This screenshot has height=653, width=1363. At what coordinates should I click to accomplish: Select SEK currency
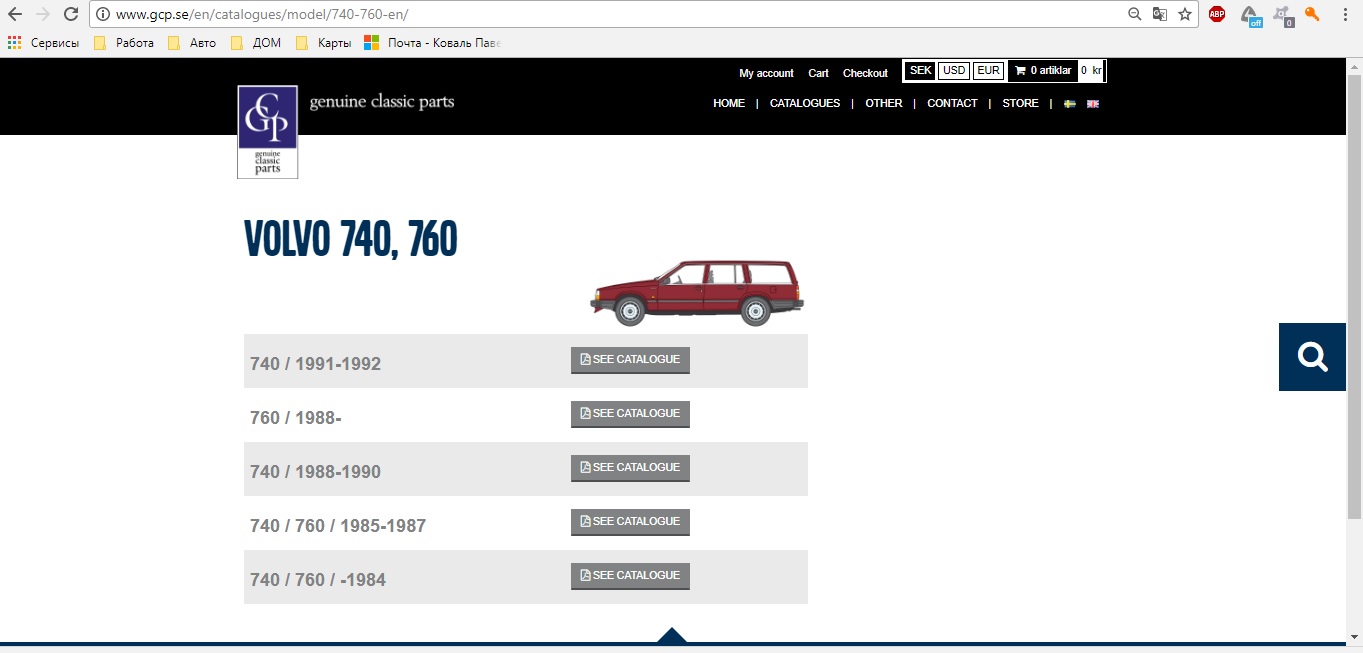pos(921,71)
